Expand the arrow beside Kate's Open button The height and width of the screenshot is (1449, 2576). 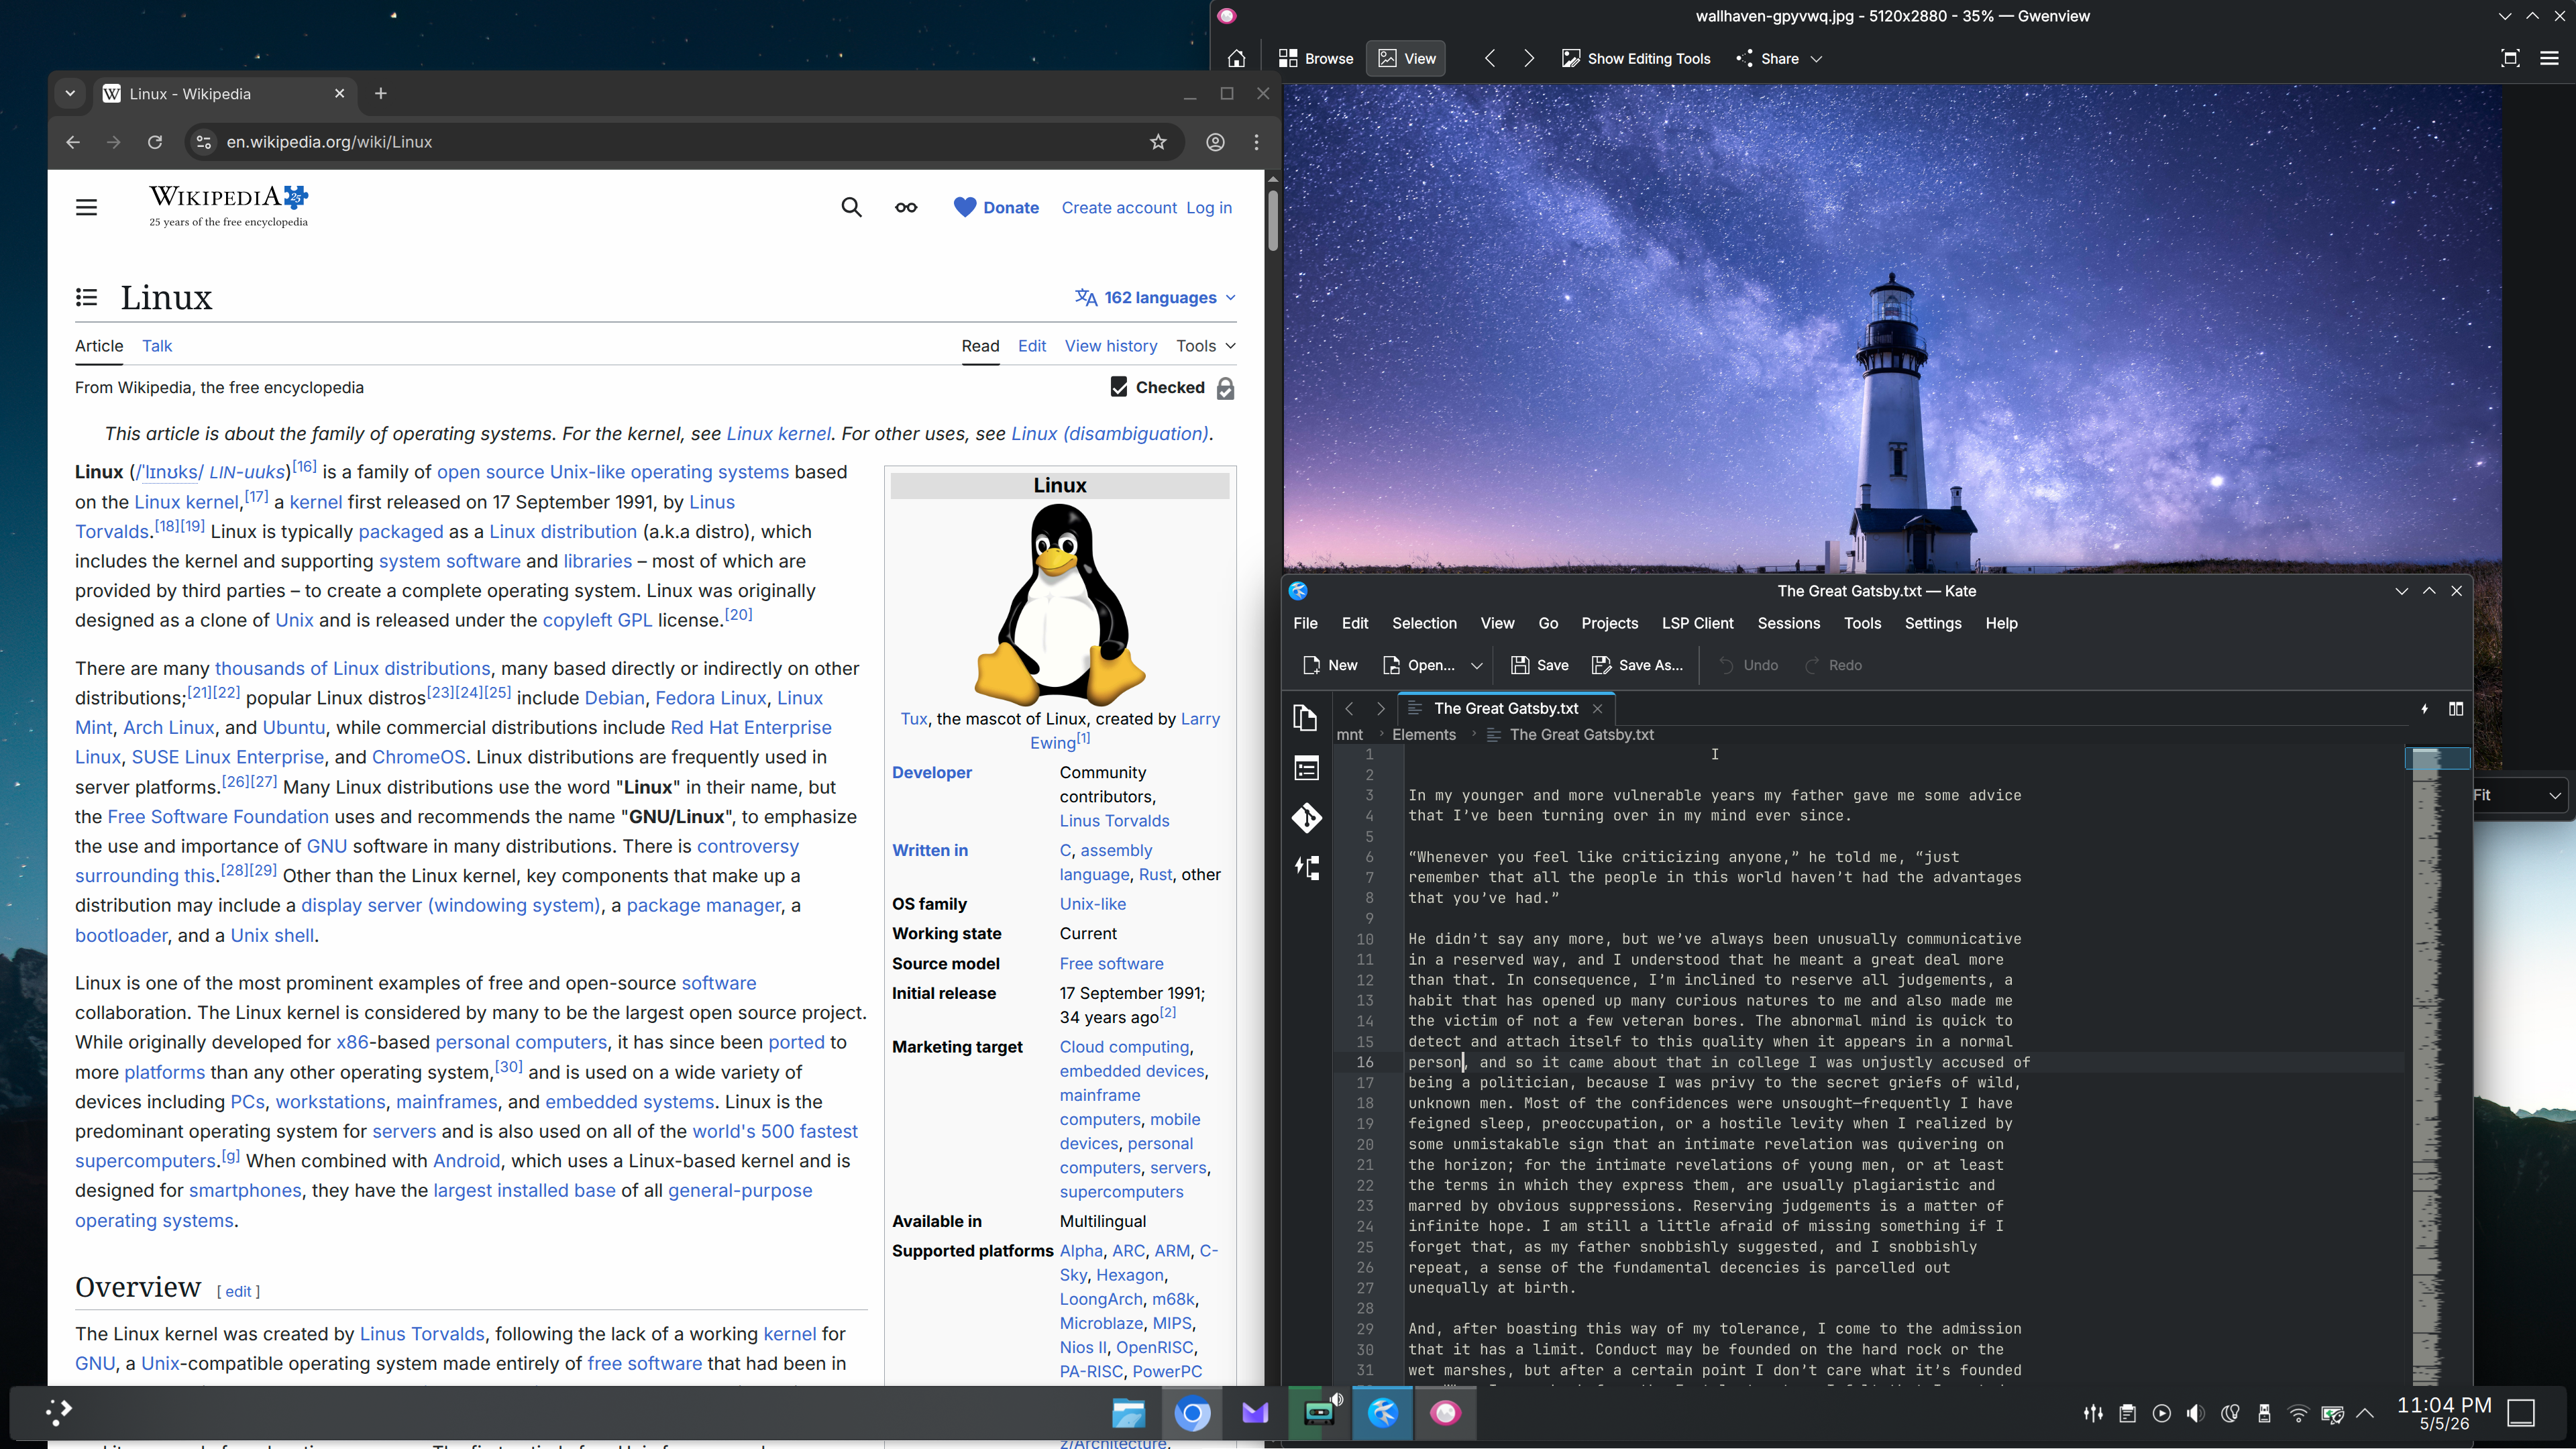click(1476, 666)
